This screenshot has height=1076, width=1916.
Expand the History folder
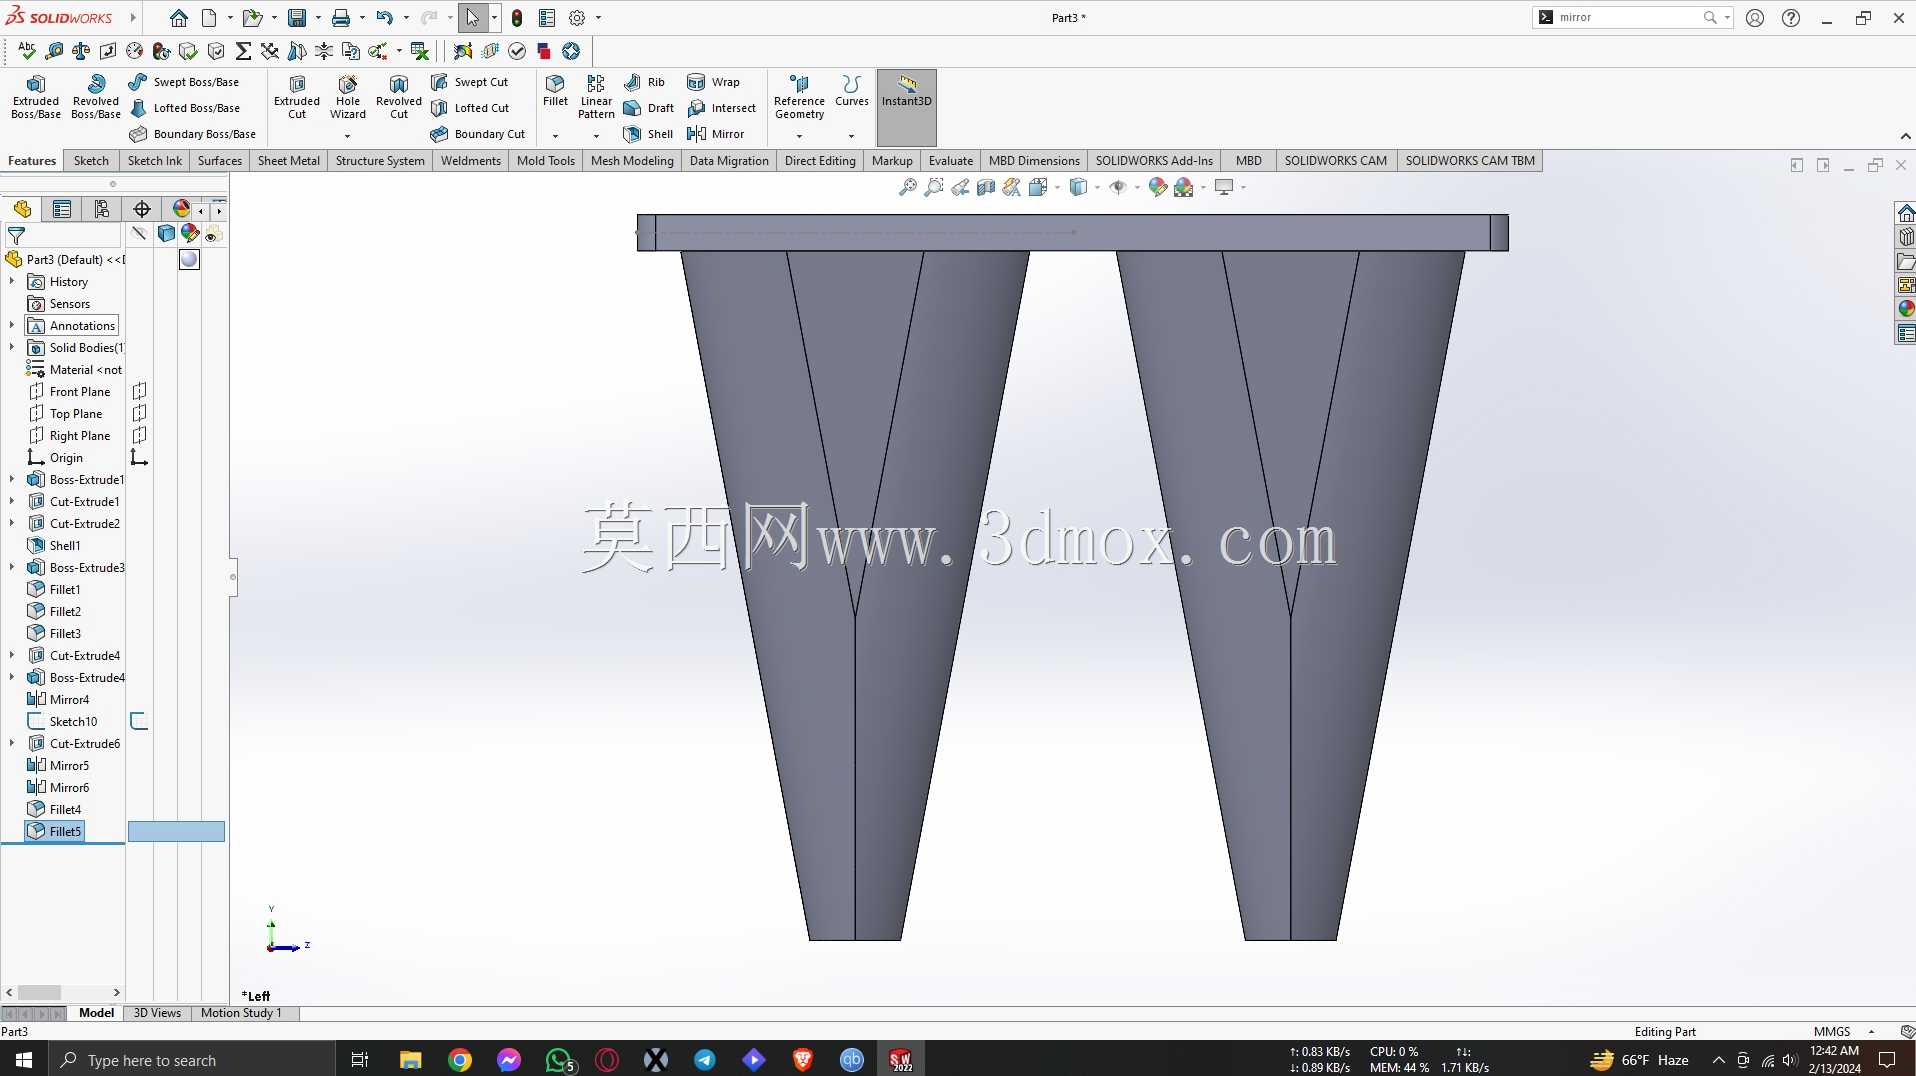[12, 281]
